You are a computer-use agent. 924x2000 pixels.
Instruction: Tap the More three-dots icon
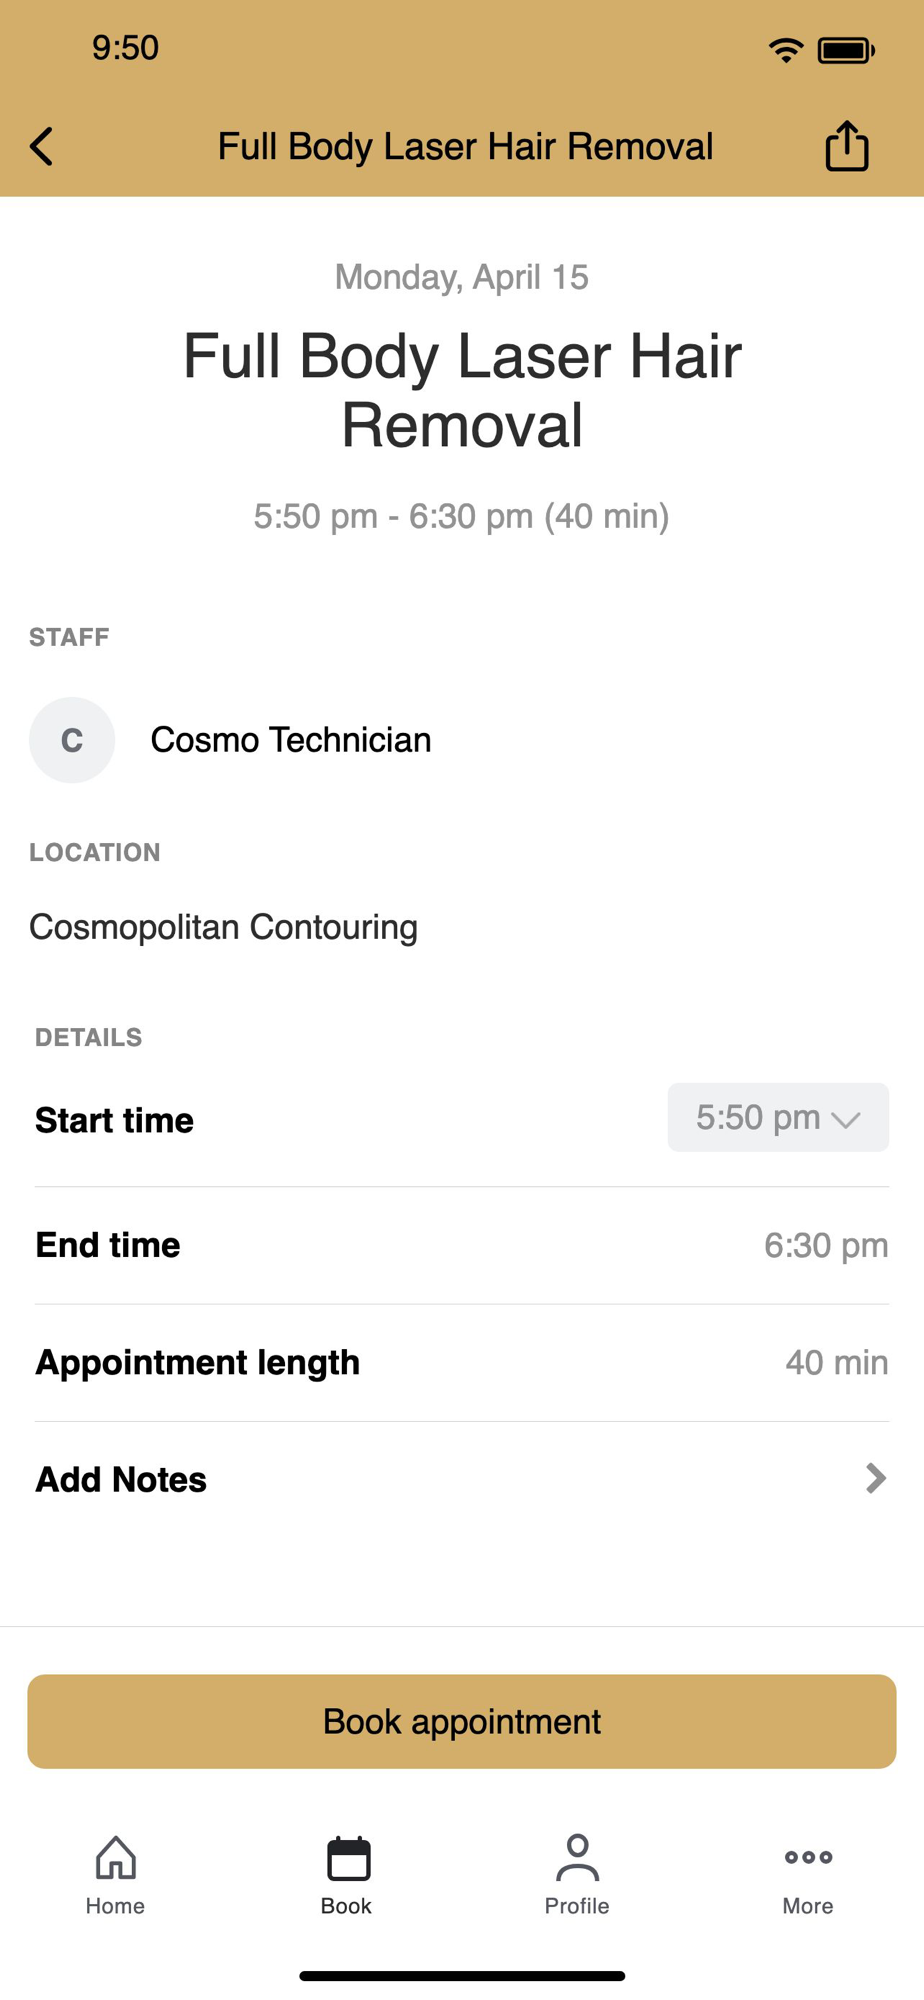(808, 1857)
